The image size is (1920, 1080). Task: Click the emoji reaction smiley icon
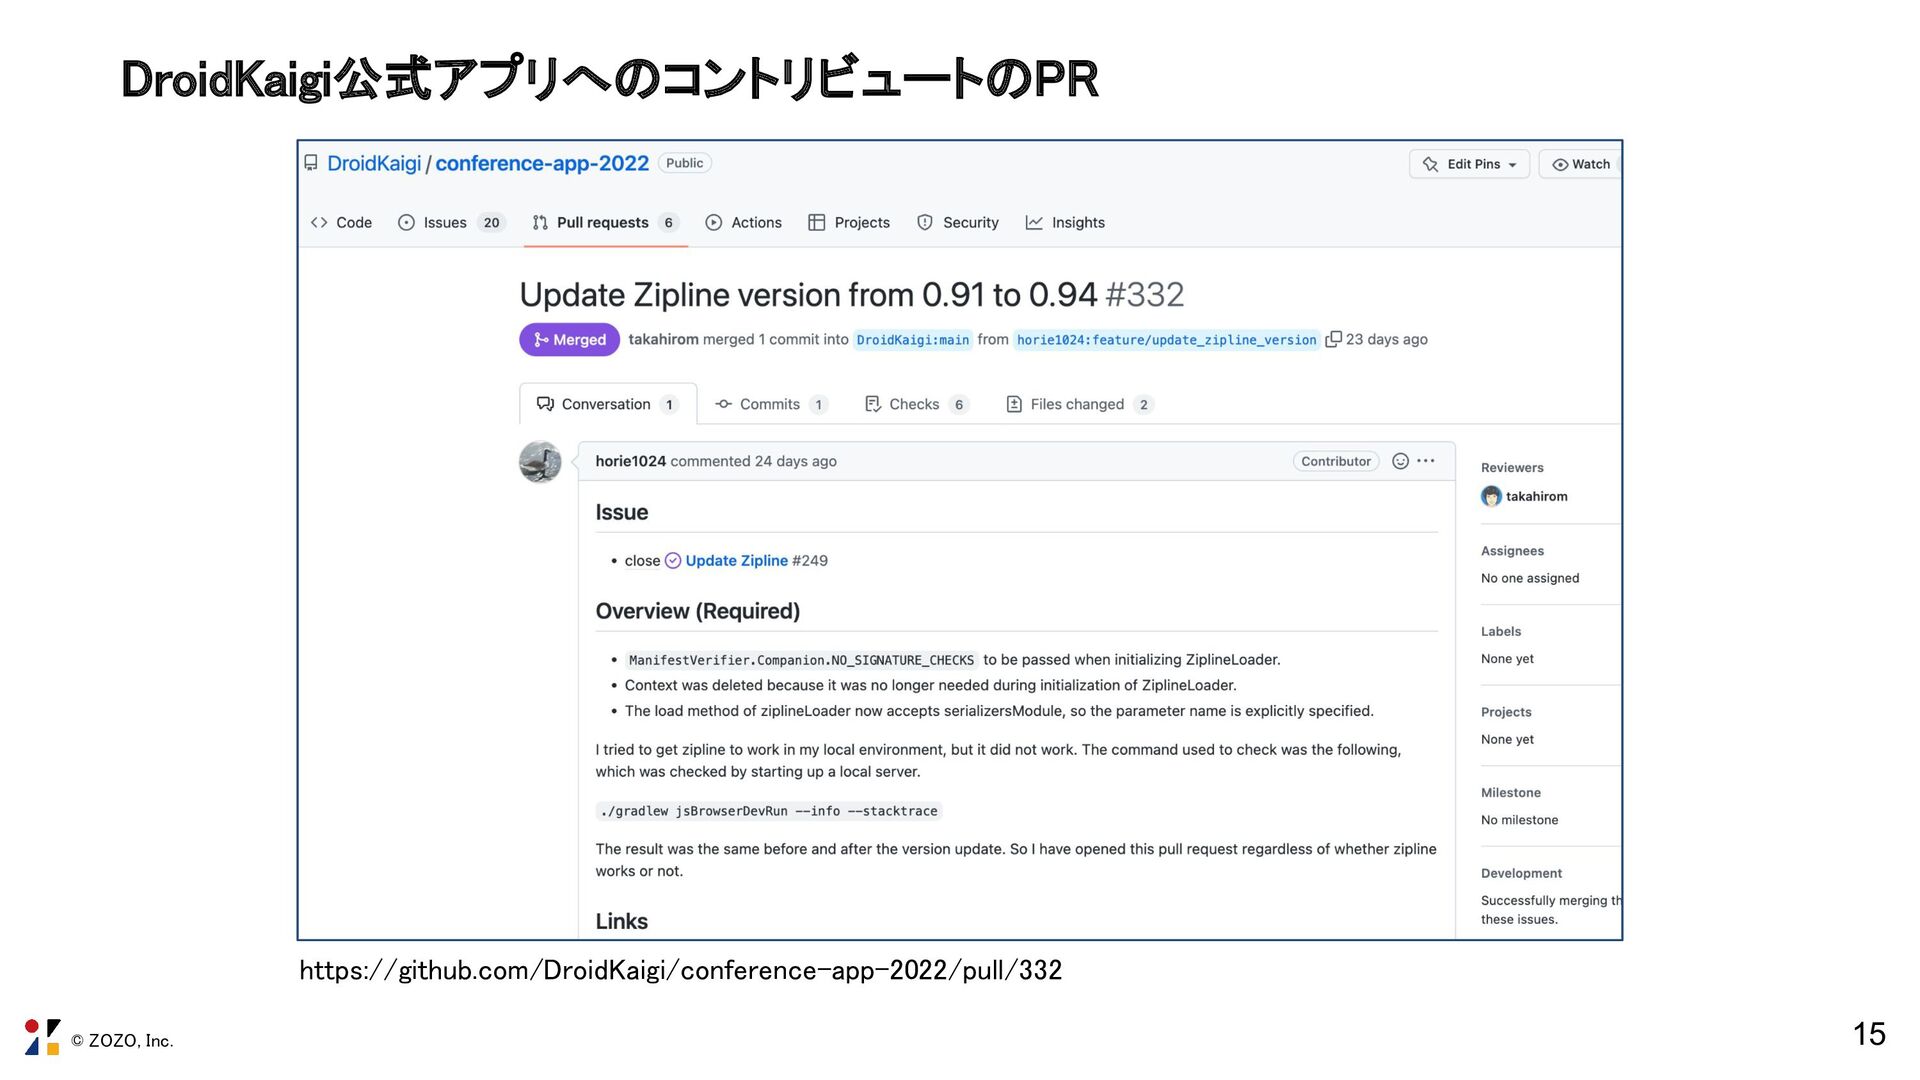[1400, 461]
